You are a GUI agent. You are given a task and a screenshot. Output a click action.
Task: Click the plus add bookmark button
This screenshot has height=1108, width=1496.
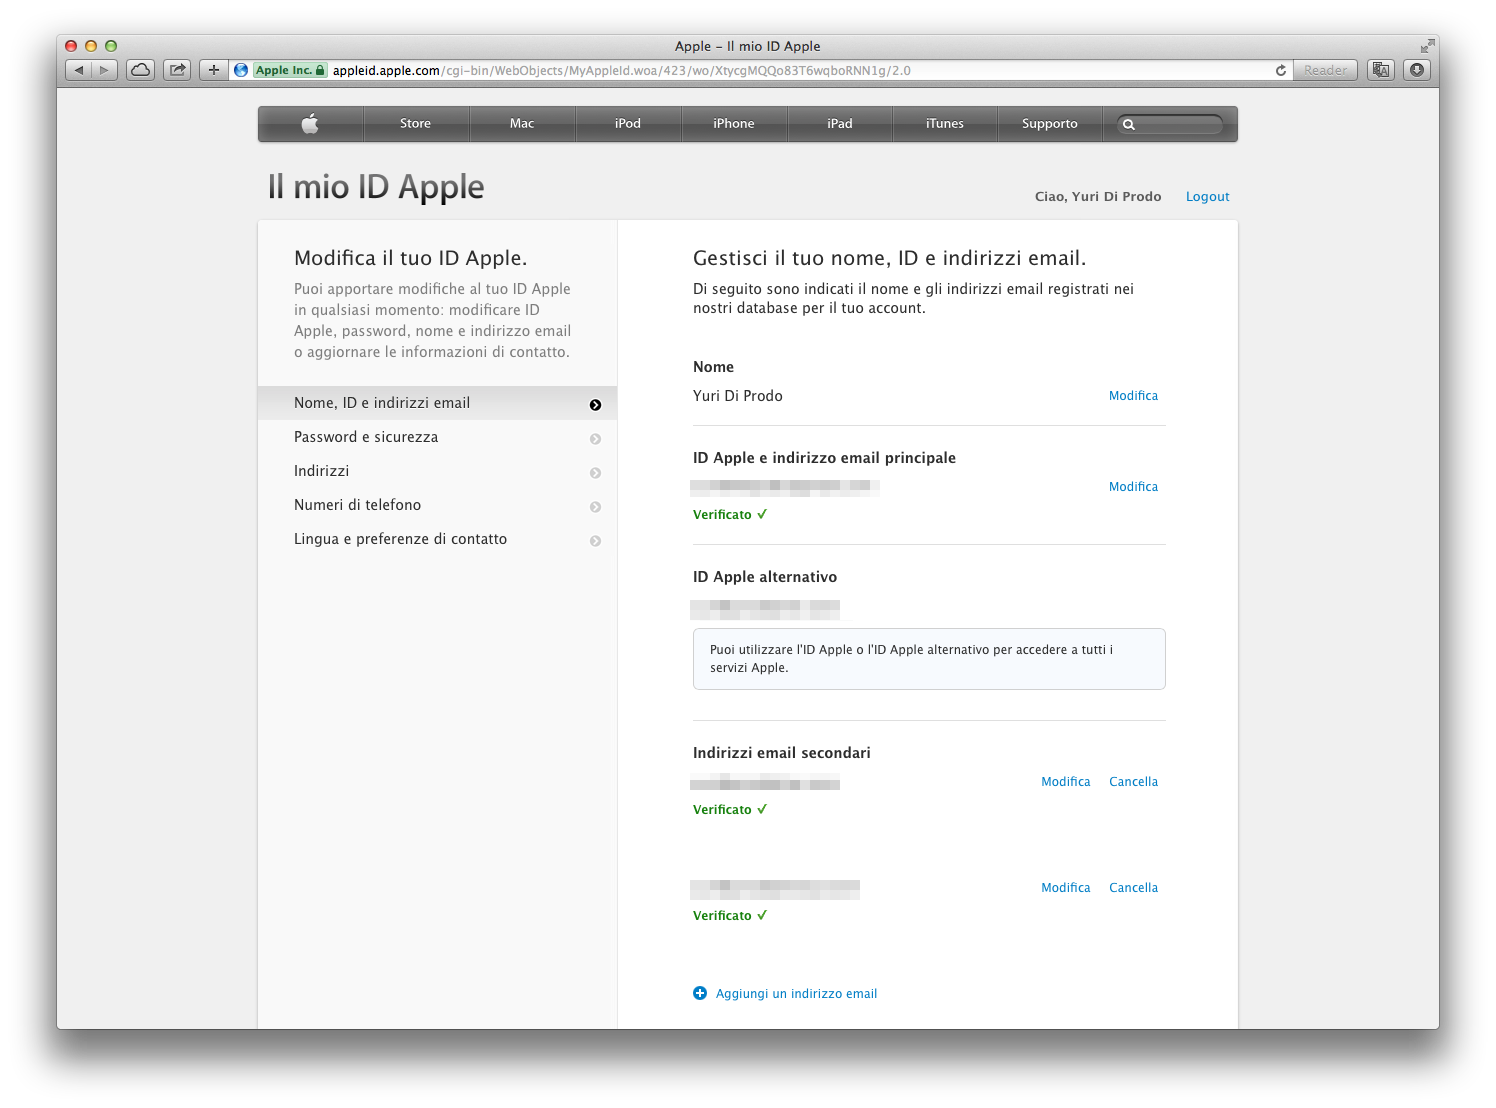(x=213, y=70)
